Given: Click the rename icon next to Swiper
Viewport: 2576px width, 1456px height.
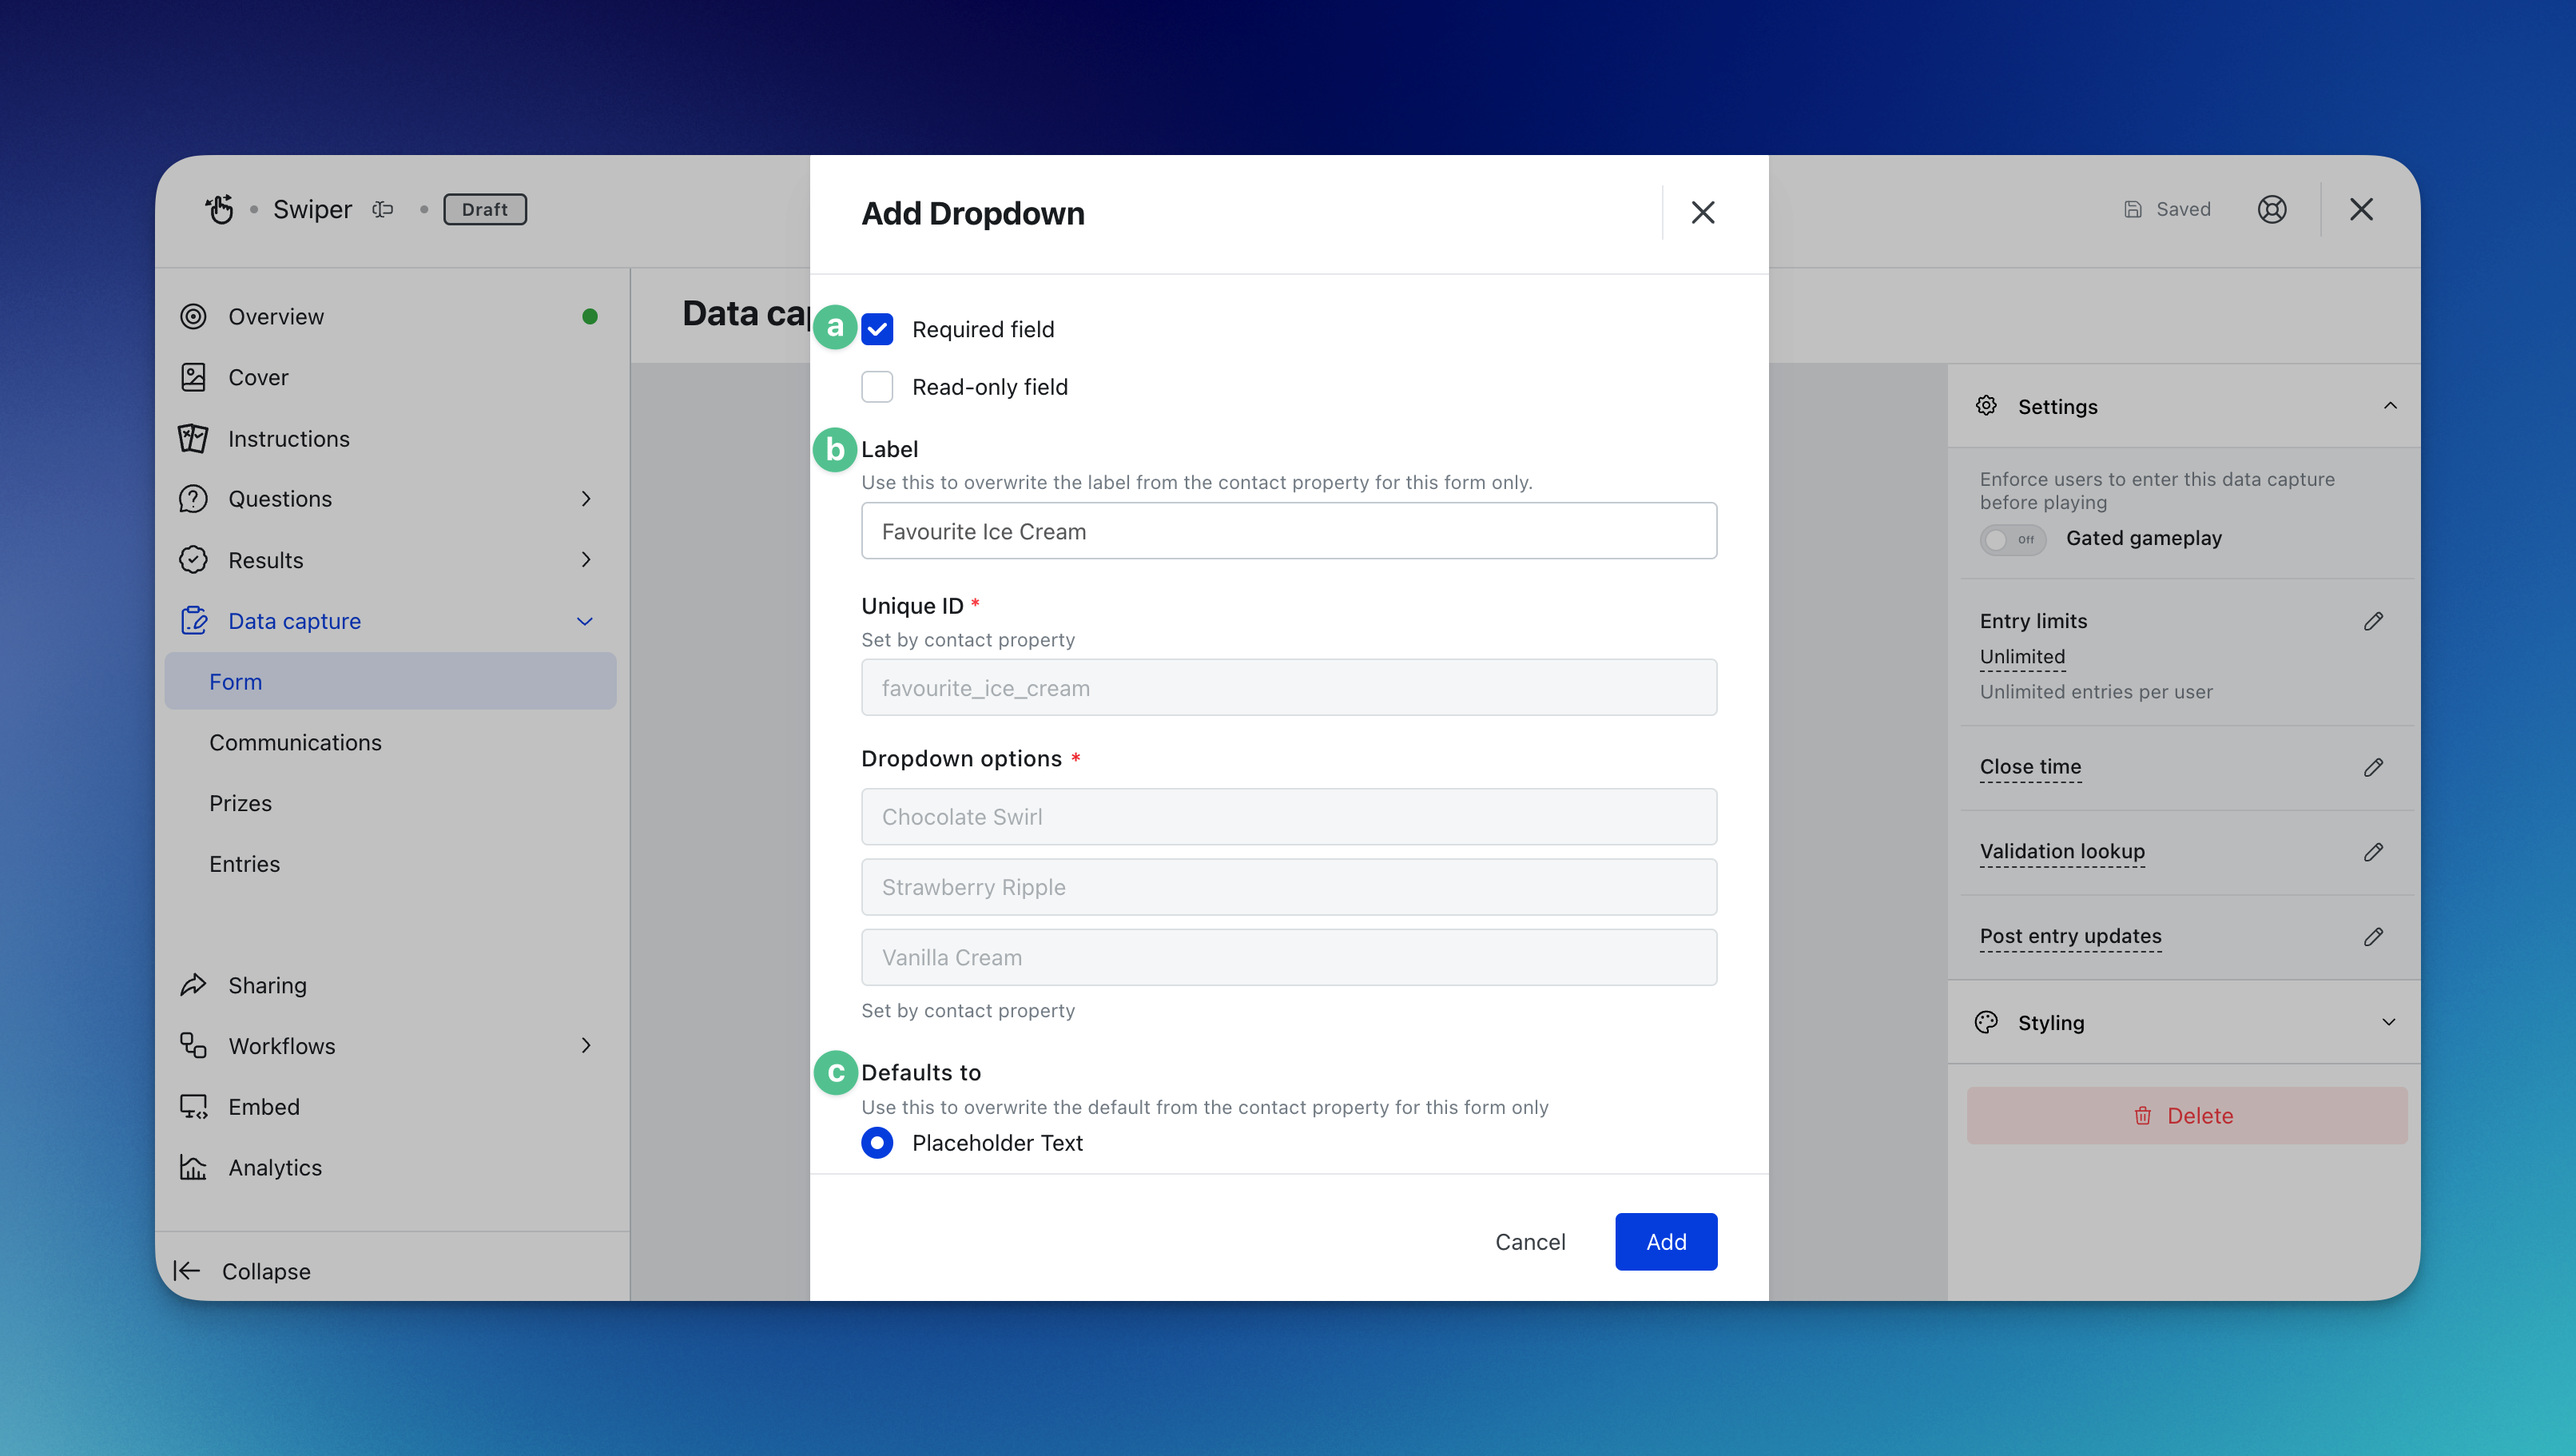Looking at the screenshot, I should pos(383,209).
